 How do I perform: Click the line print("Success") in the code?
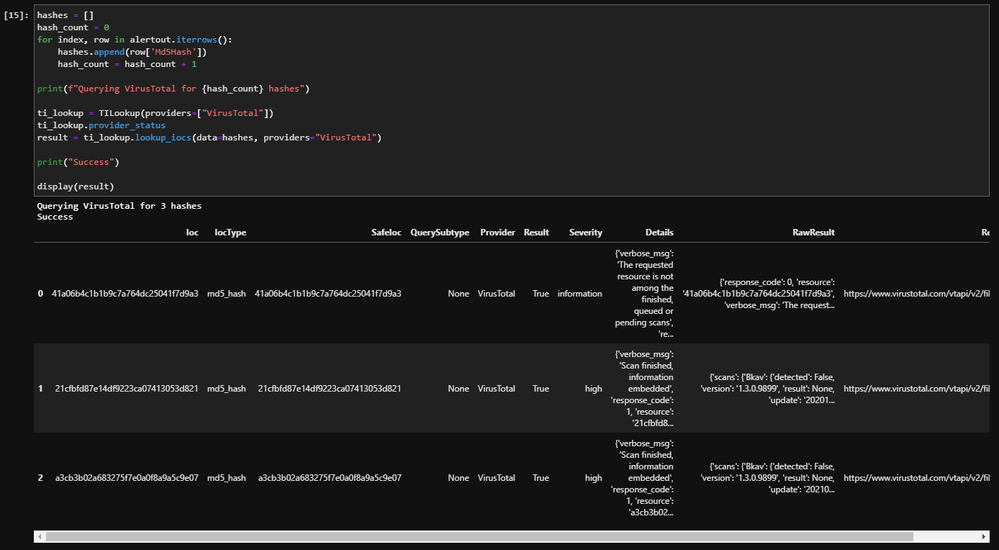coord(78,162)
